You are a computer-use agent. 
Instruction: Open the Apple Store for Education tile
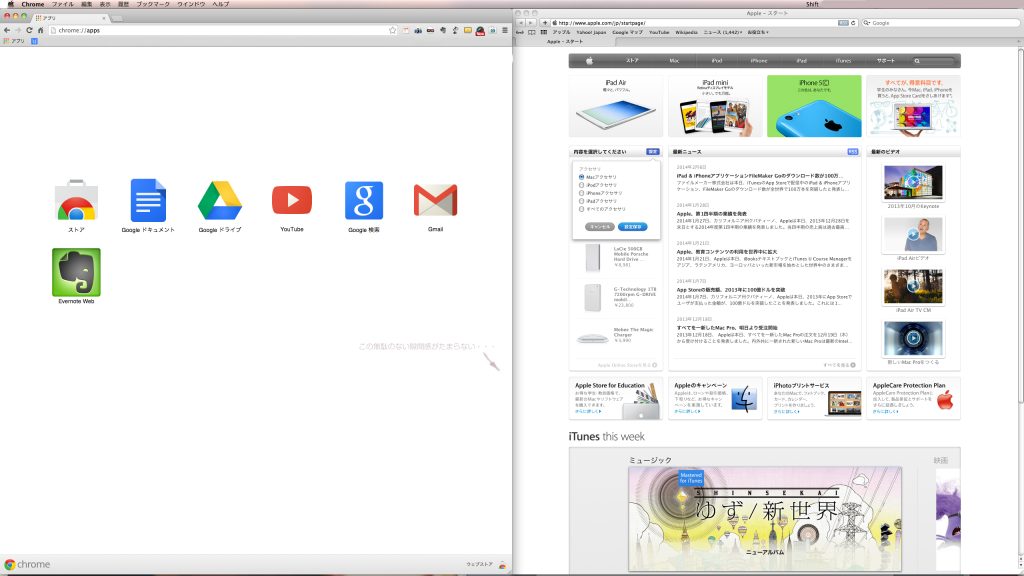pos(616,398)
